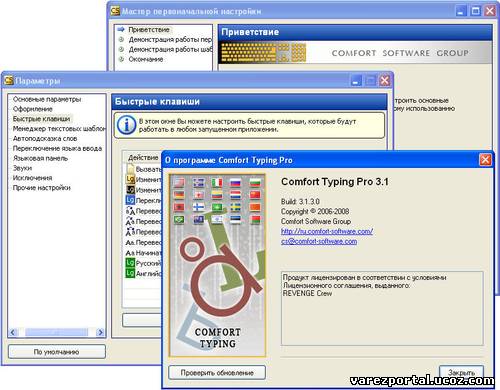
Task: Open Основные параметры in the settings list
Action: point(47,99)
